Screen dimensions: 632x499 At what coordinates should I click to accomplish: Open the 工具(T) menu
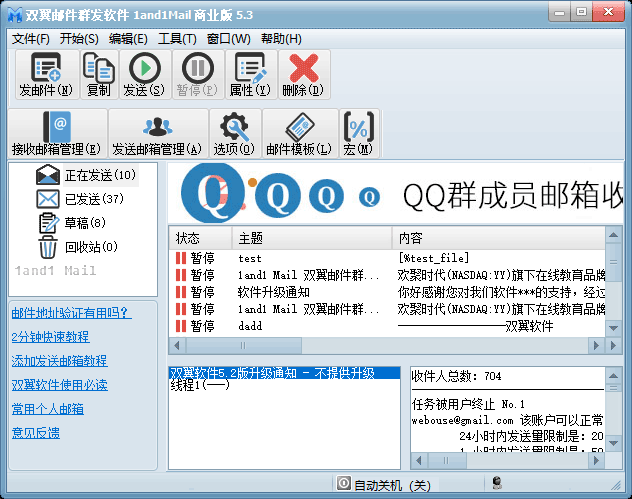pyautogui.click(x=177, y=39)
